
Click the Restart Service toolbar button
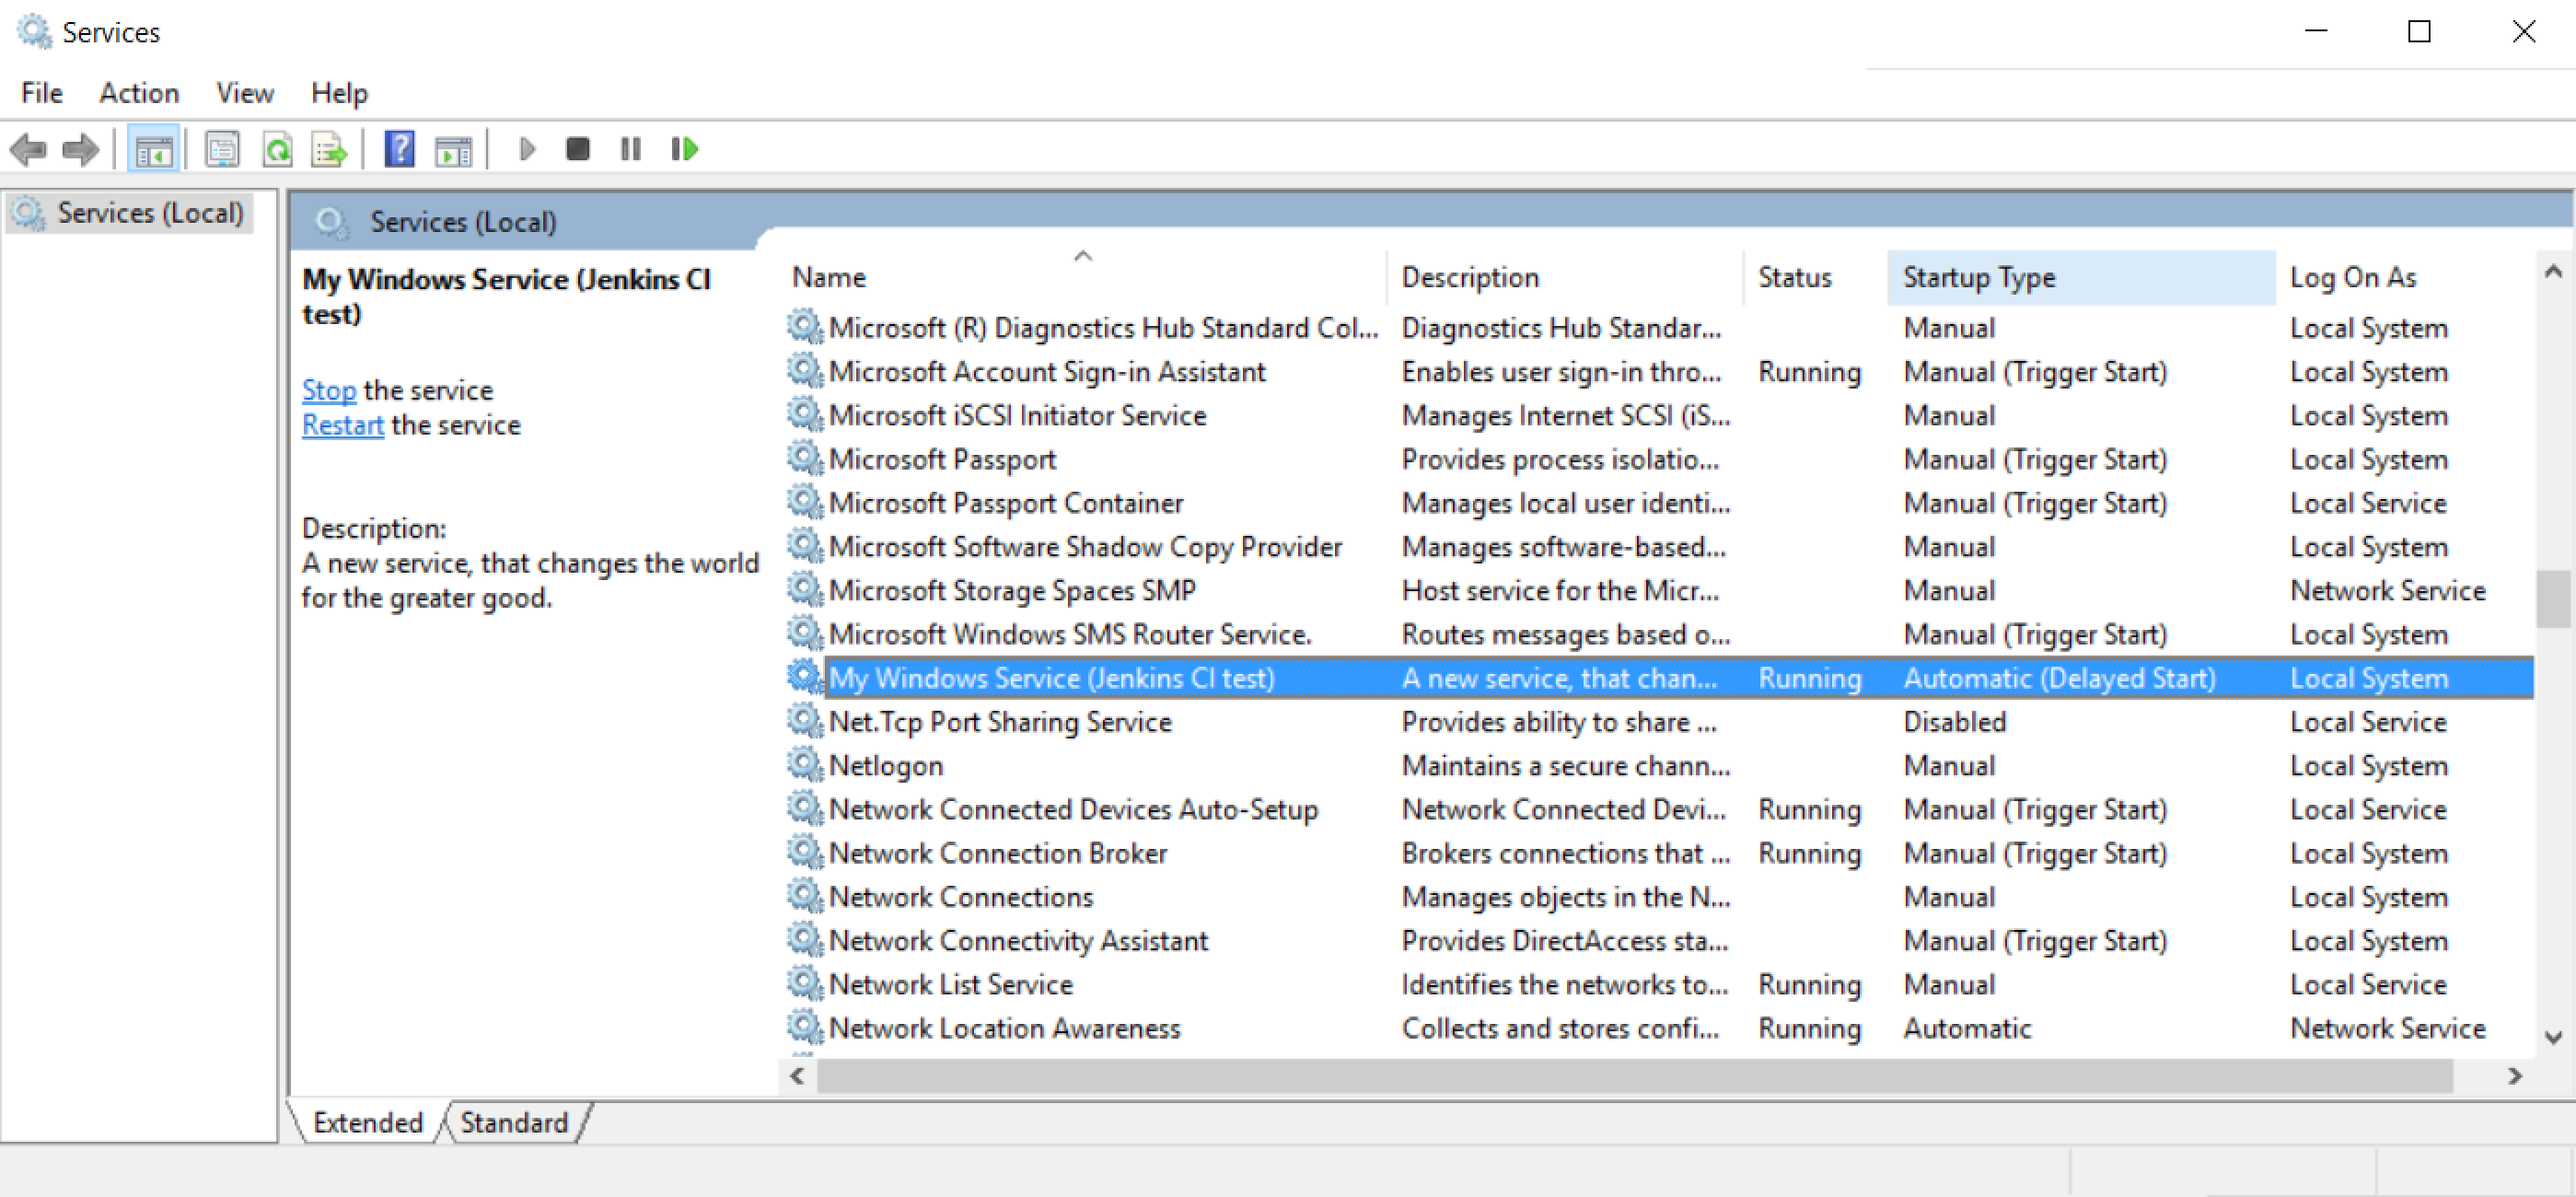(x=684, y=150)
